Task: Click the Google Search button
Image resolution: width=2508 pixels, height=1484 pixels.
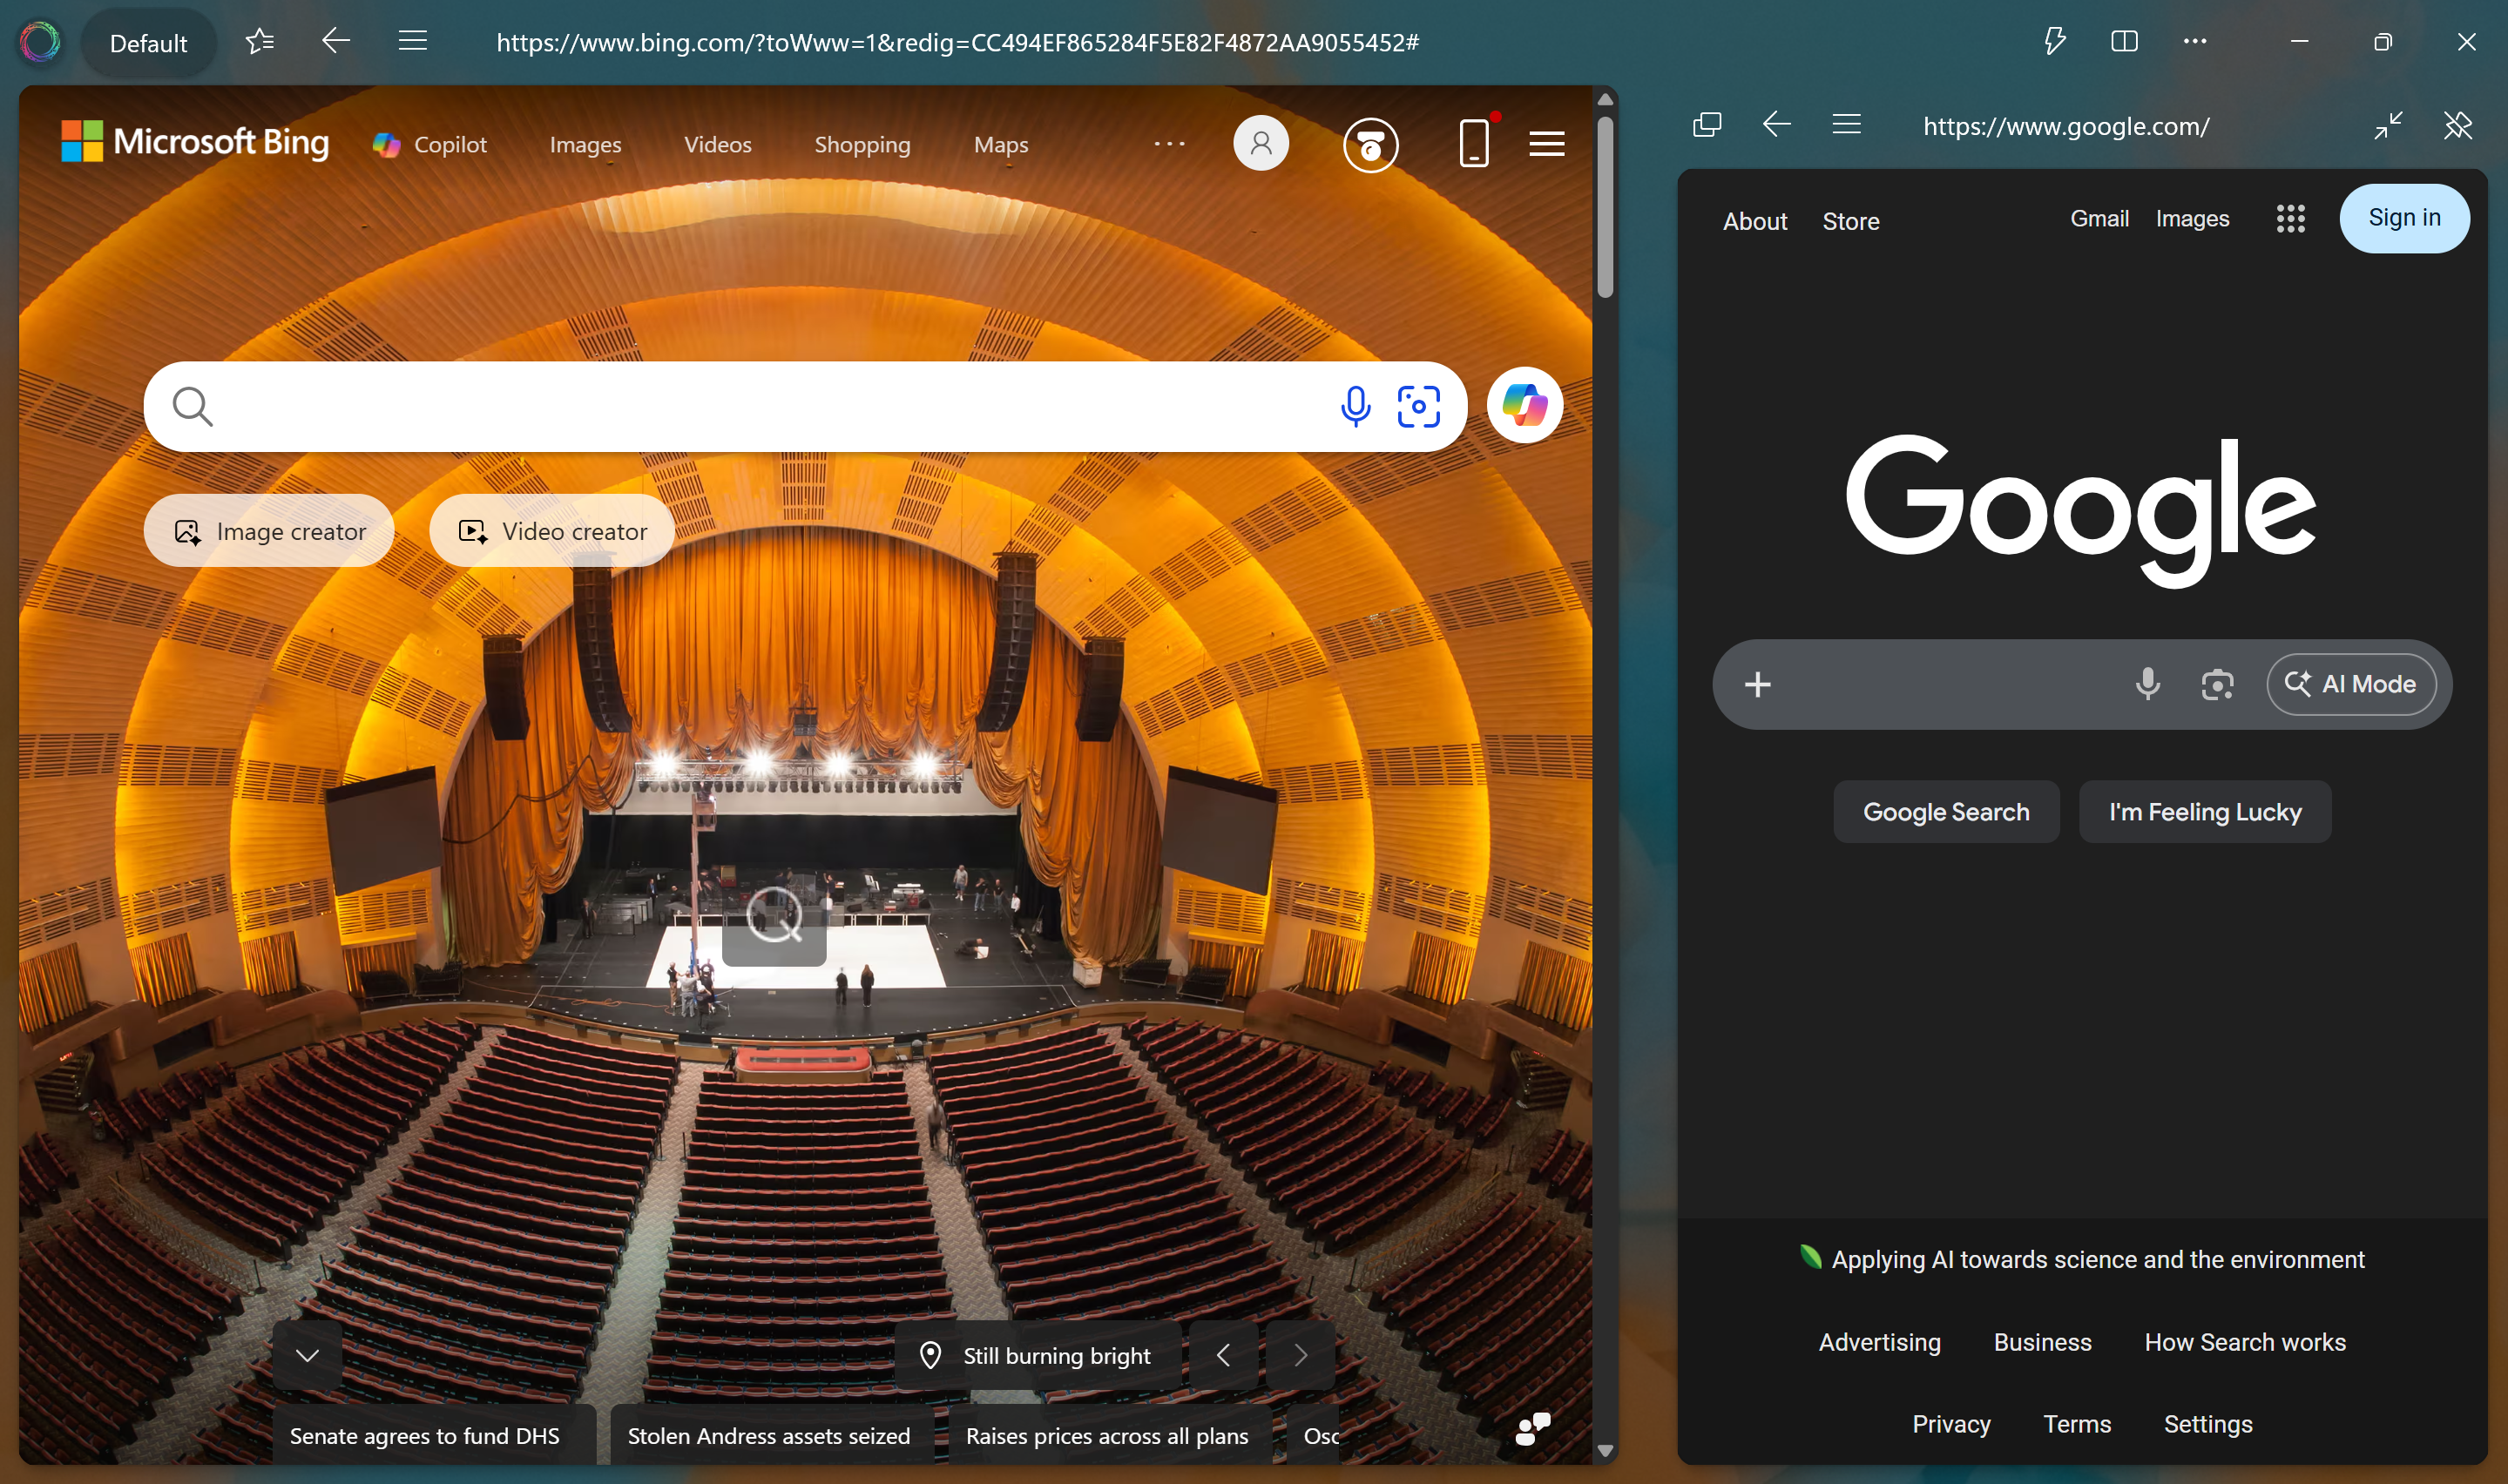Action: [x=1946, y=811]
